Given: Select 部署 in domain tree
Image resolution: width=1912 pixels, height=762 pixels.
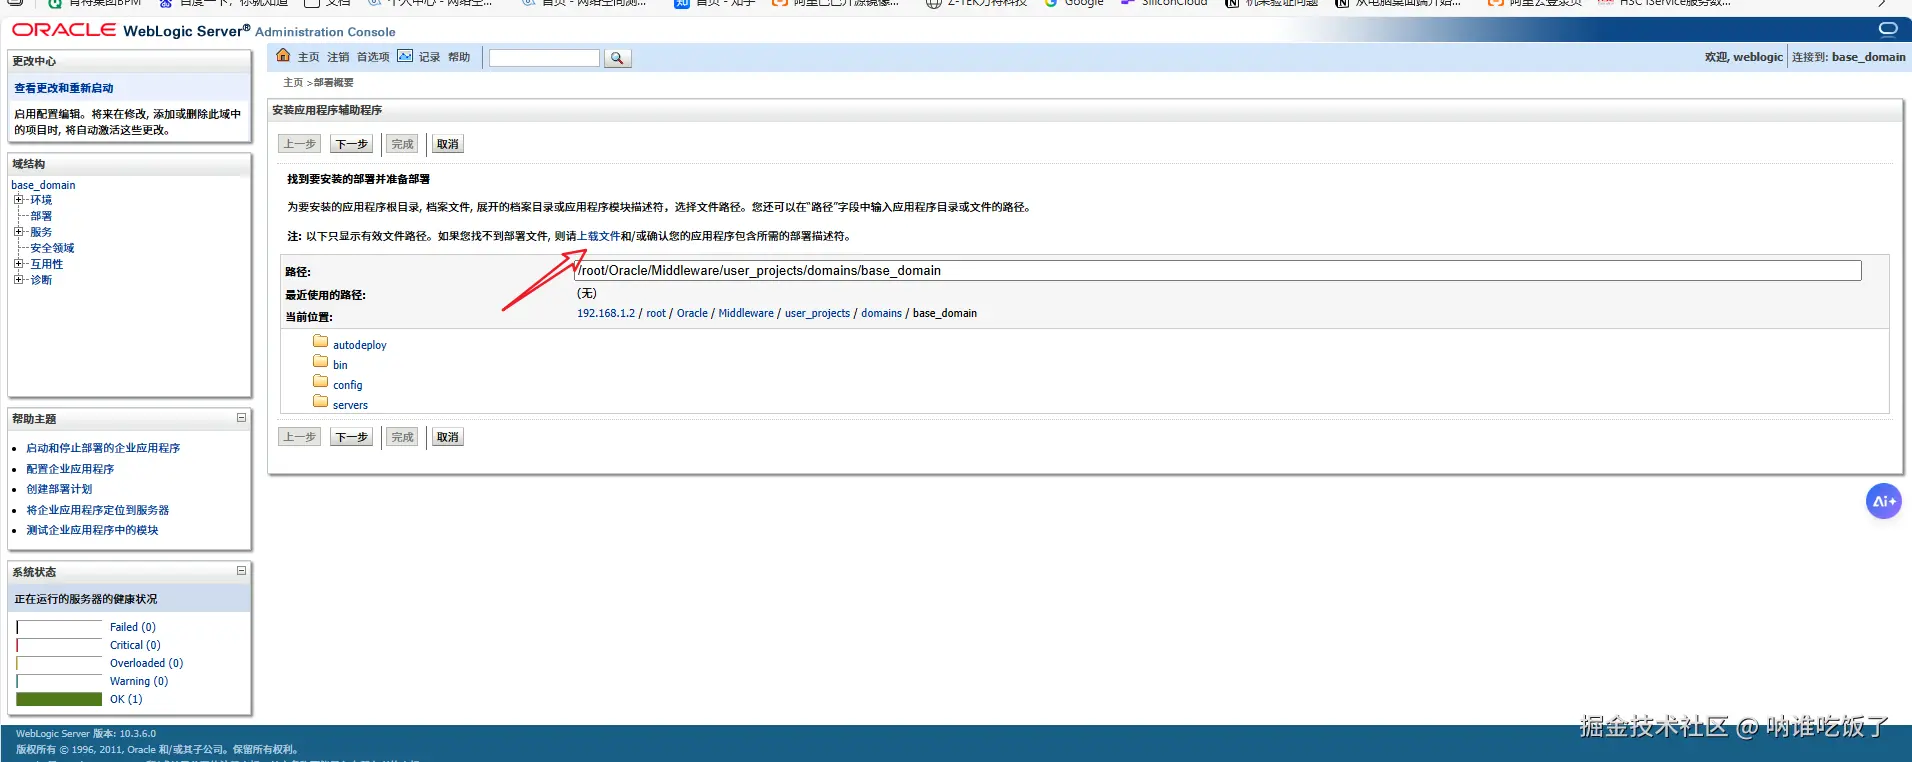Looking at the screenshot, I should point(41,216).
